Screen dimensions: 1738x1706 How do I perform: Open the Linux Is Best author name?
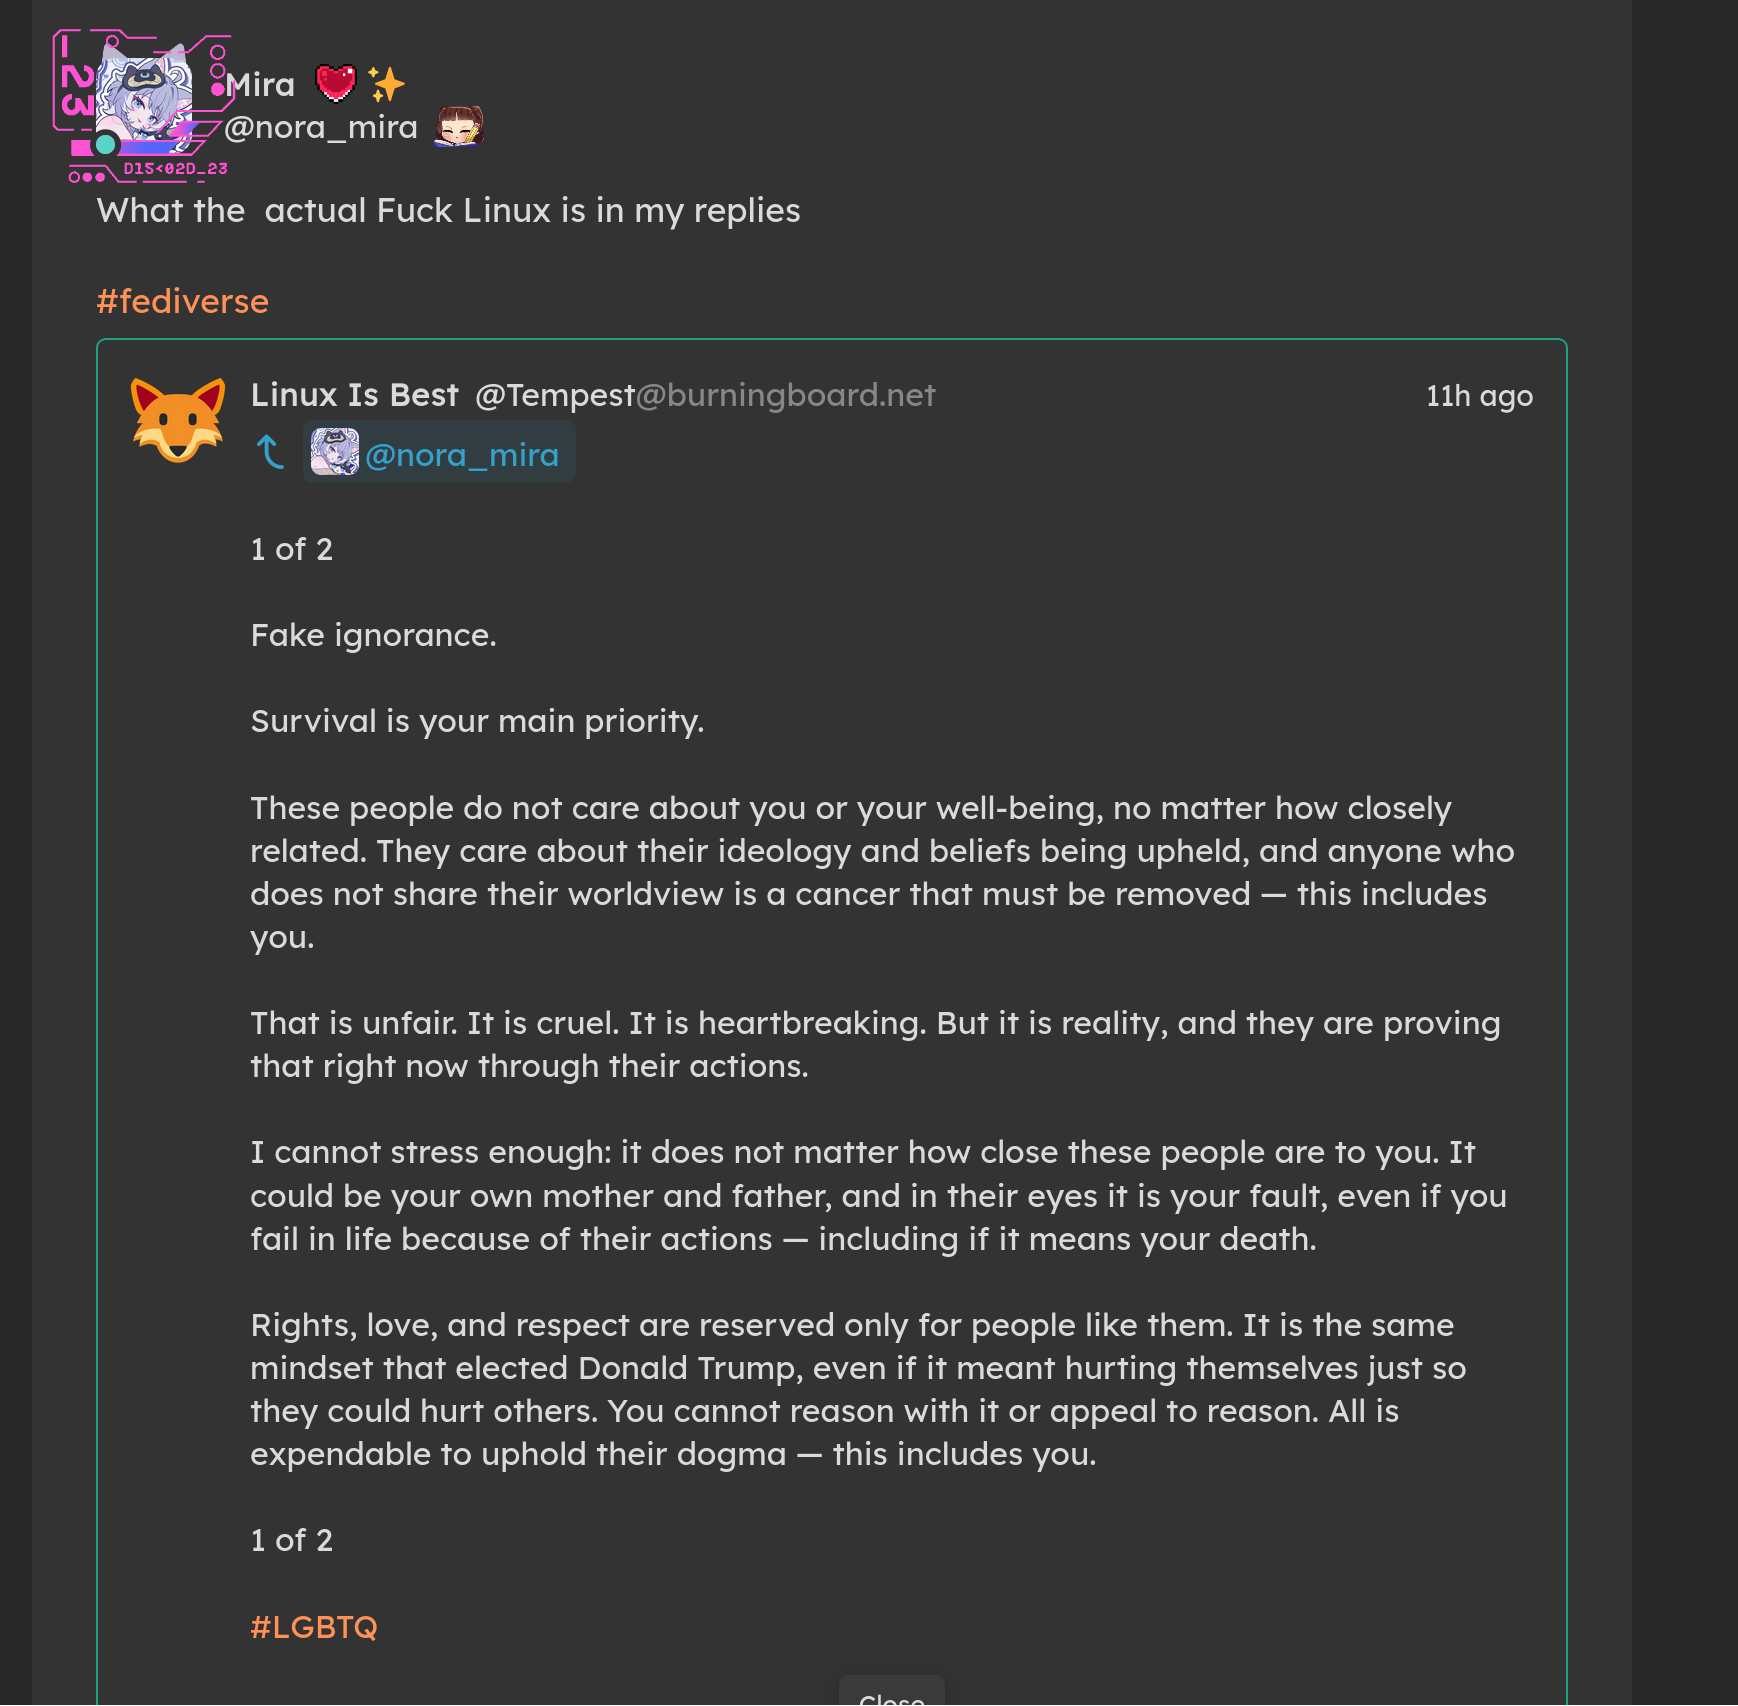354,395
